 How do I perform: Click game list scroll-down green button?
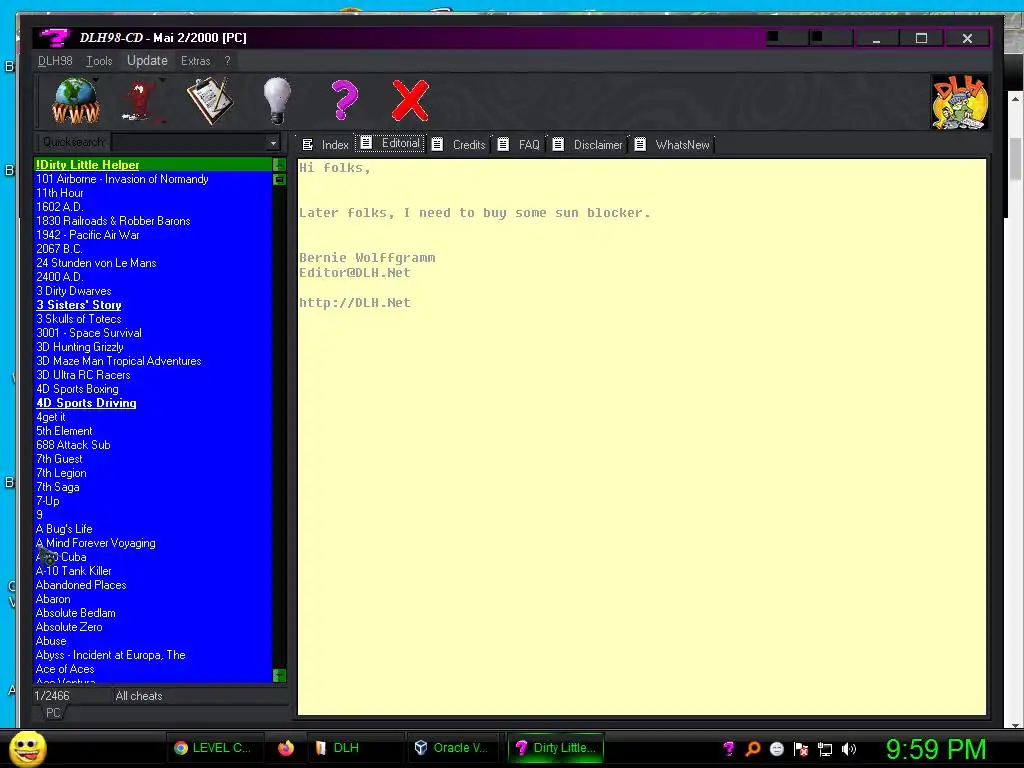(x=280, y=675)
